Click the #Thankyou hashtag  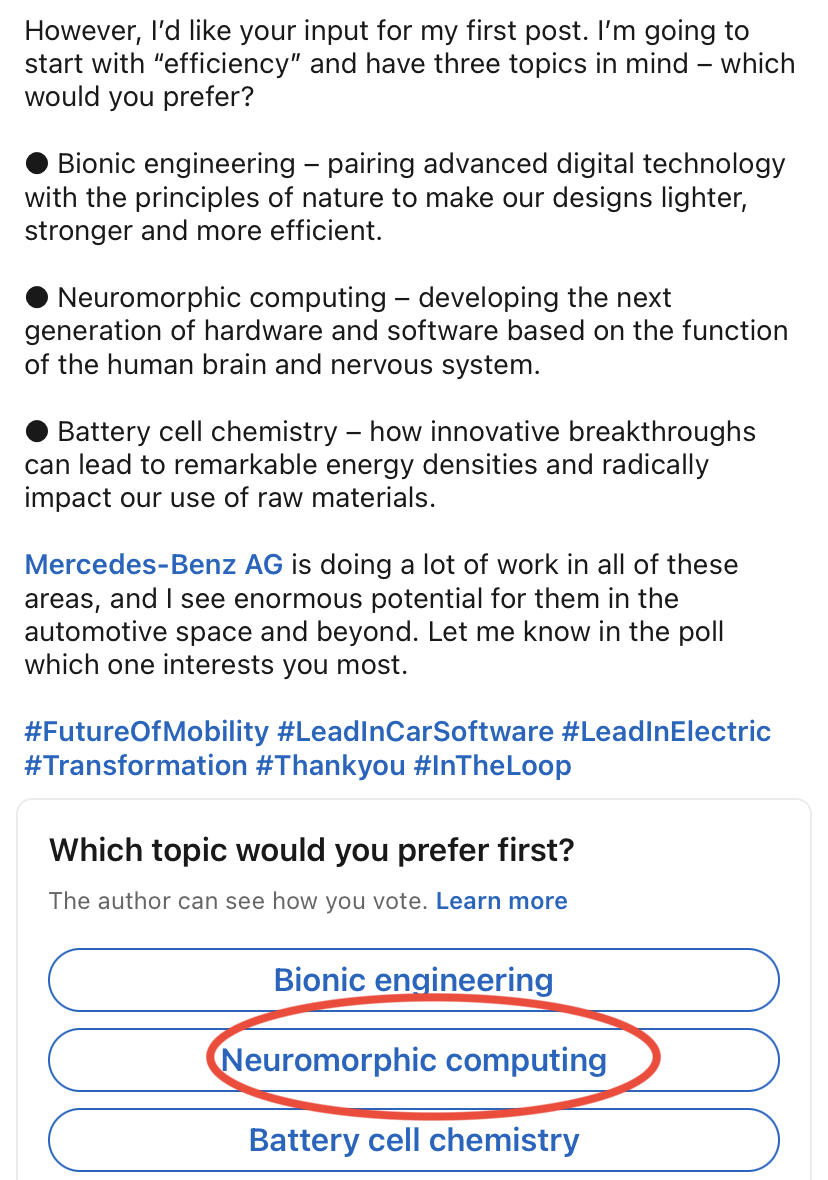coord(330,766)
